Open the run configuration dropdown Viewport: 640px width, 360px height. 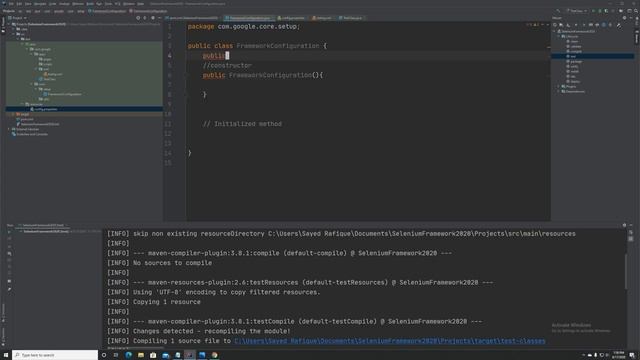[x=577, y=11]
